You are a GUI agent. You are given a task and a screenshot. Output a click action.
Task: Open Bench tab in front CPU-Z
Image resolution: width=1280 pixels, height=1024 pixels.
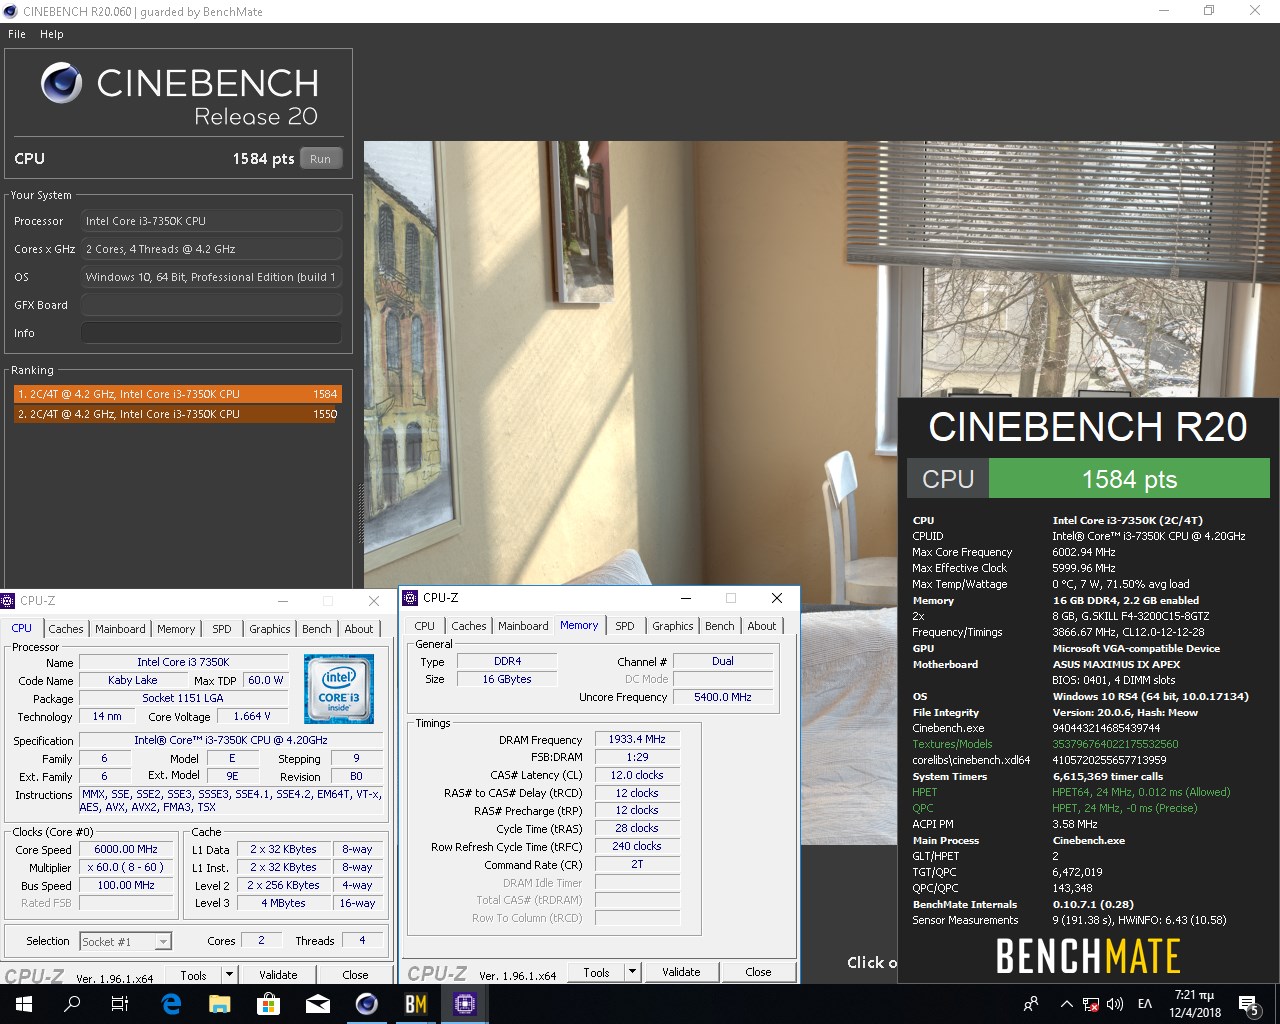[720, 626]
